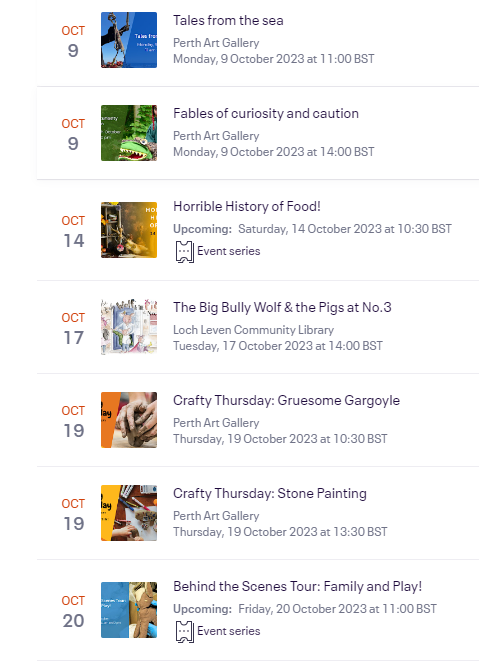Click Event series ticket icon under Horrible History

185,252
